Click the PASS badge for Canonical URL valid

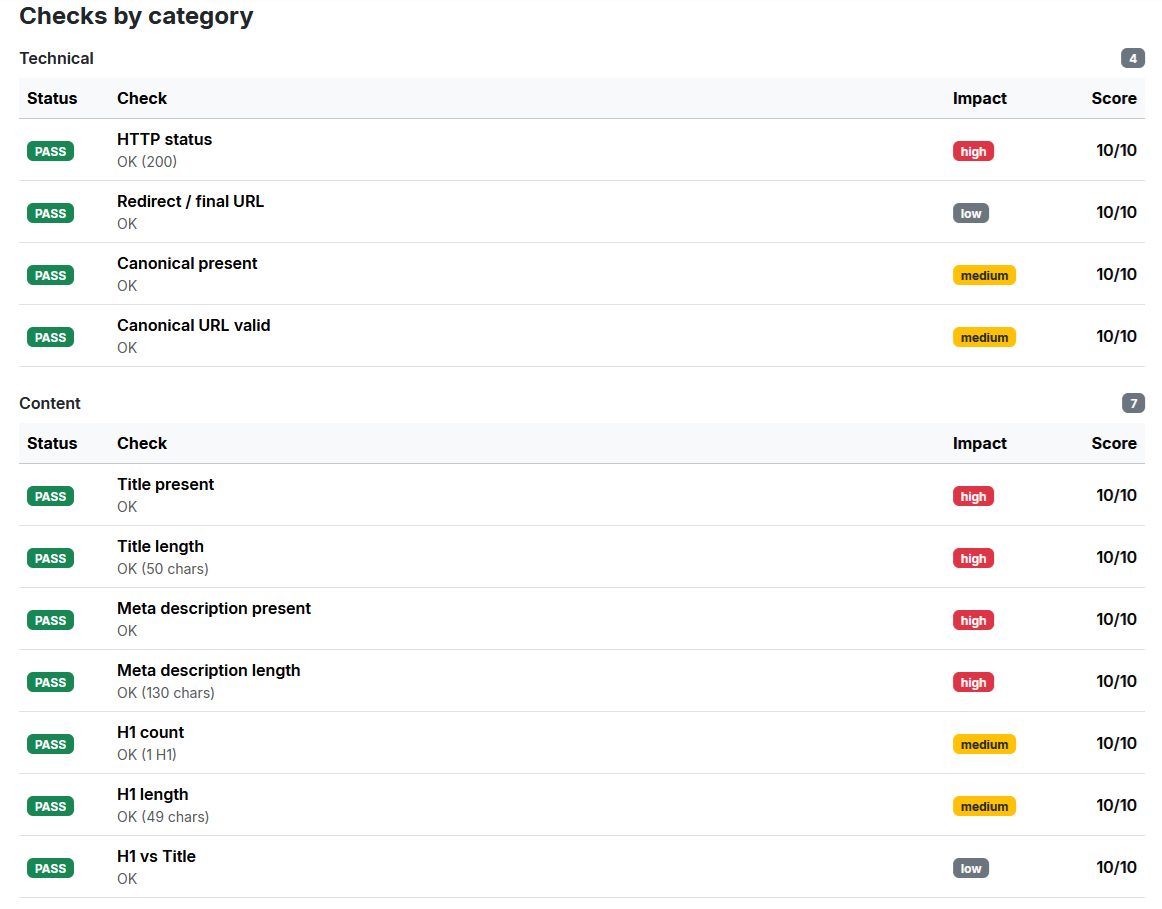click(50, 338)
